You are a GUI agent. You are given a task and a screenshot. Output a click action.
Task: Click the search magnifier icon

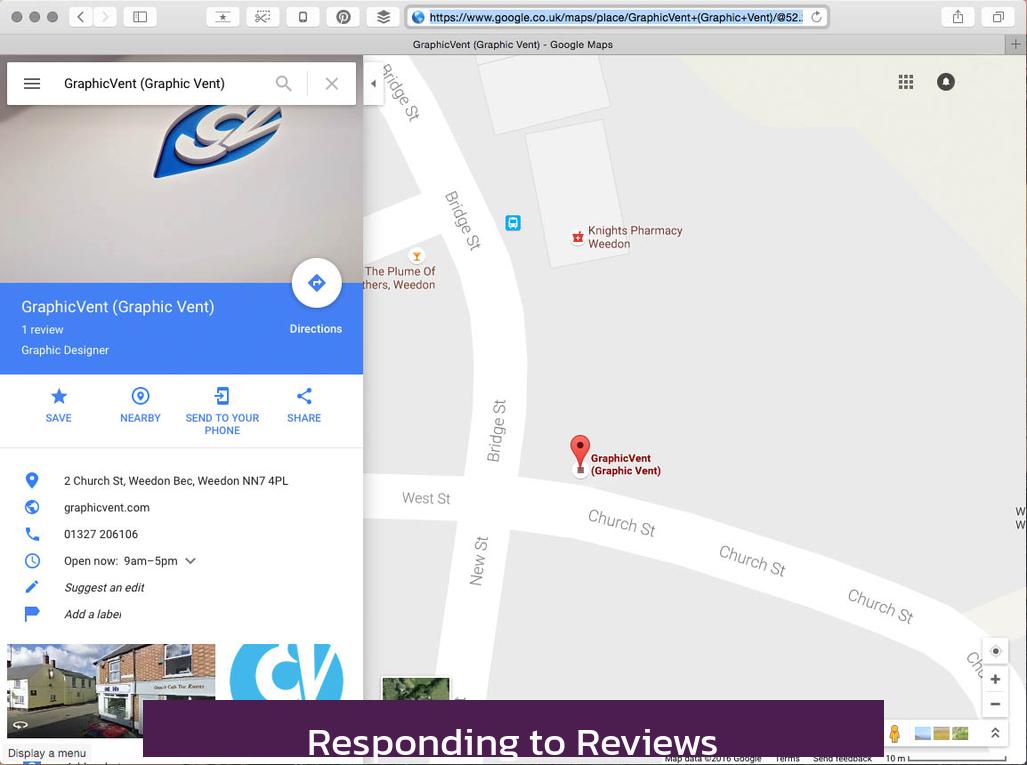pyautogui.click(x=284, y=83)
